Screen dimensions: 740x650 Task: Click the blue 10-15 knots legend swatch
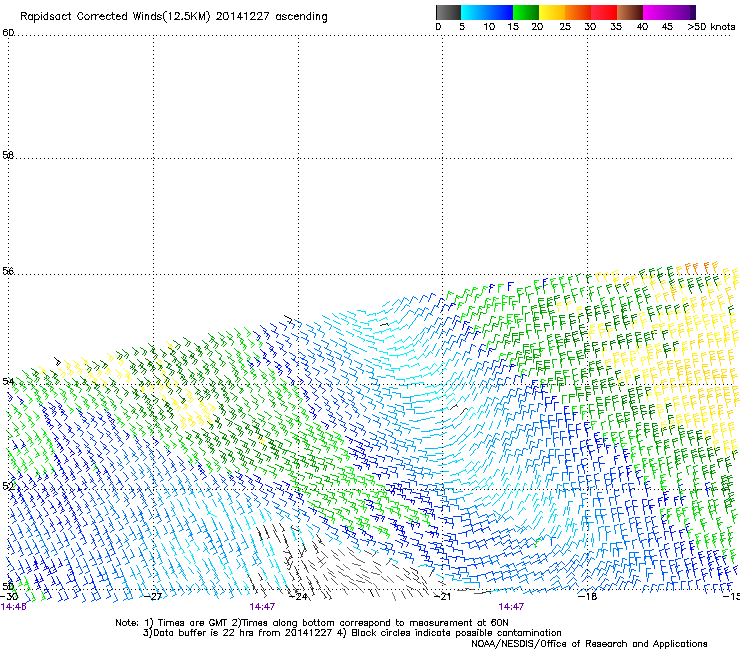click(x=500, y=12)
